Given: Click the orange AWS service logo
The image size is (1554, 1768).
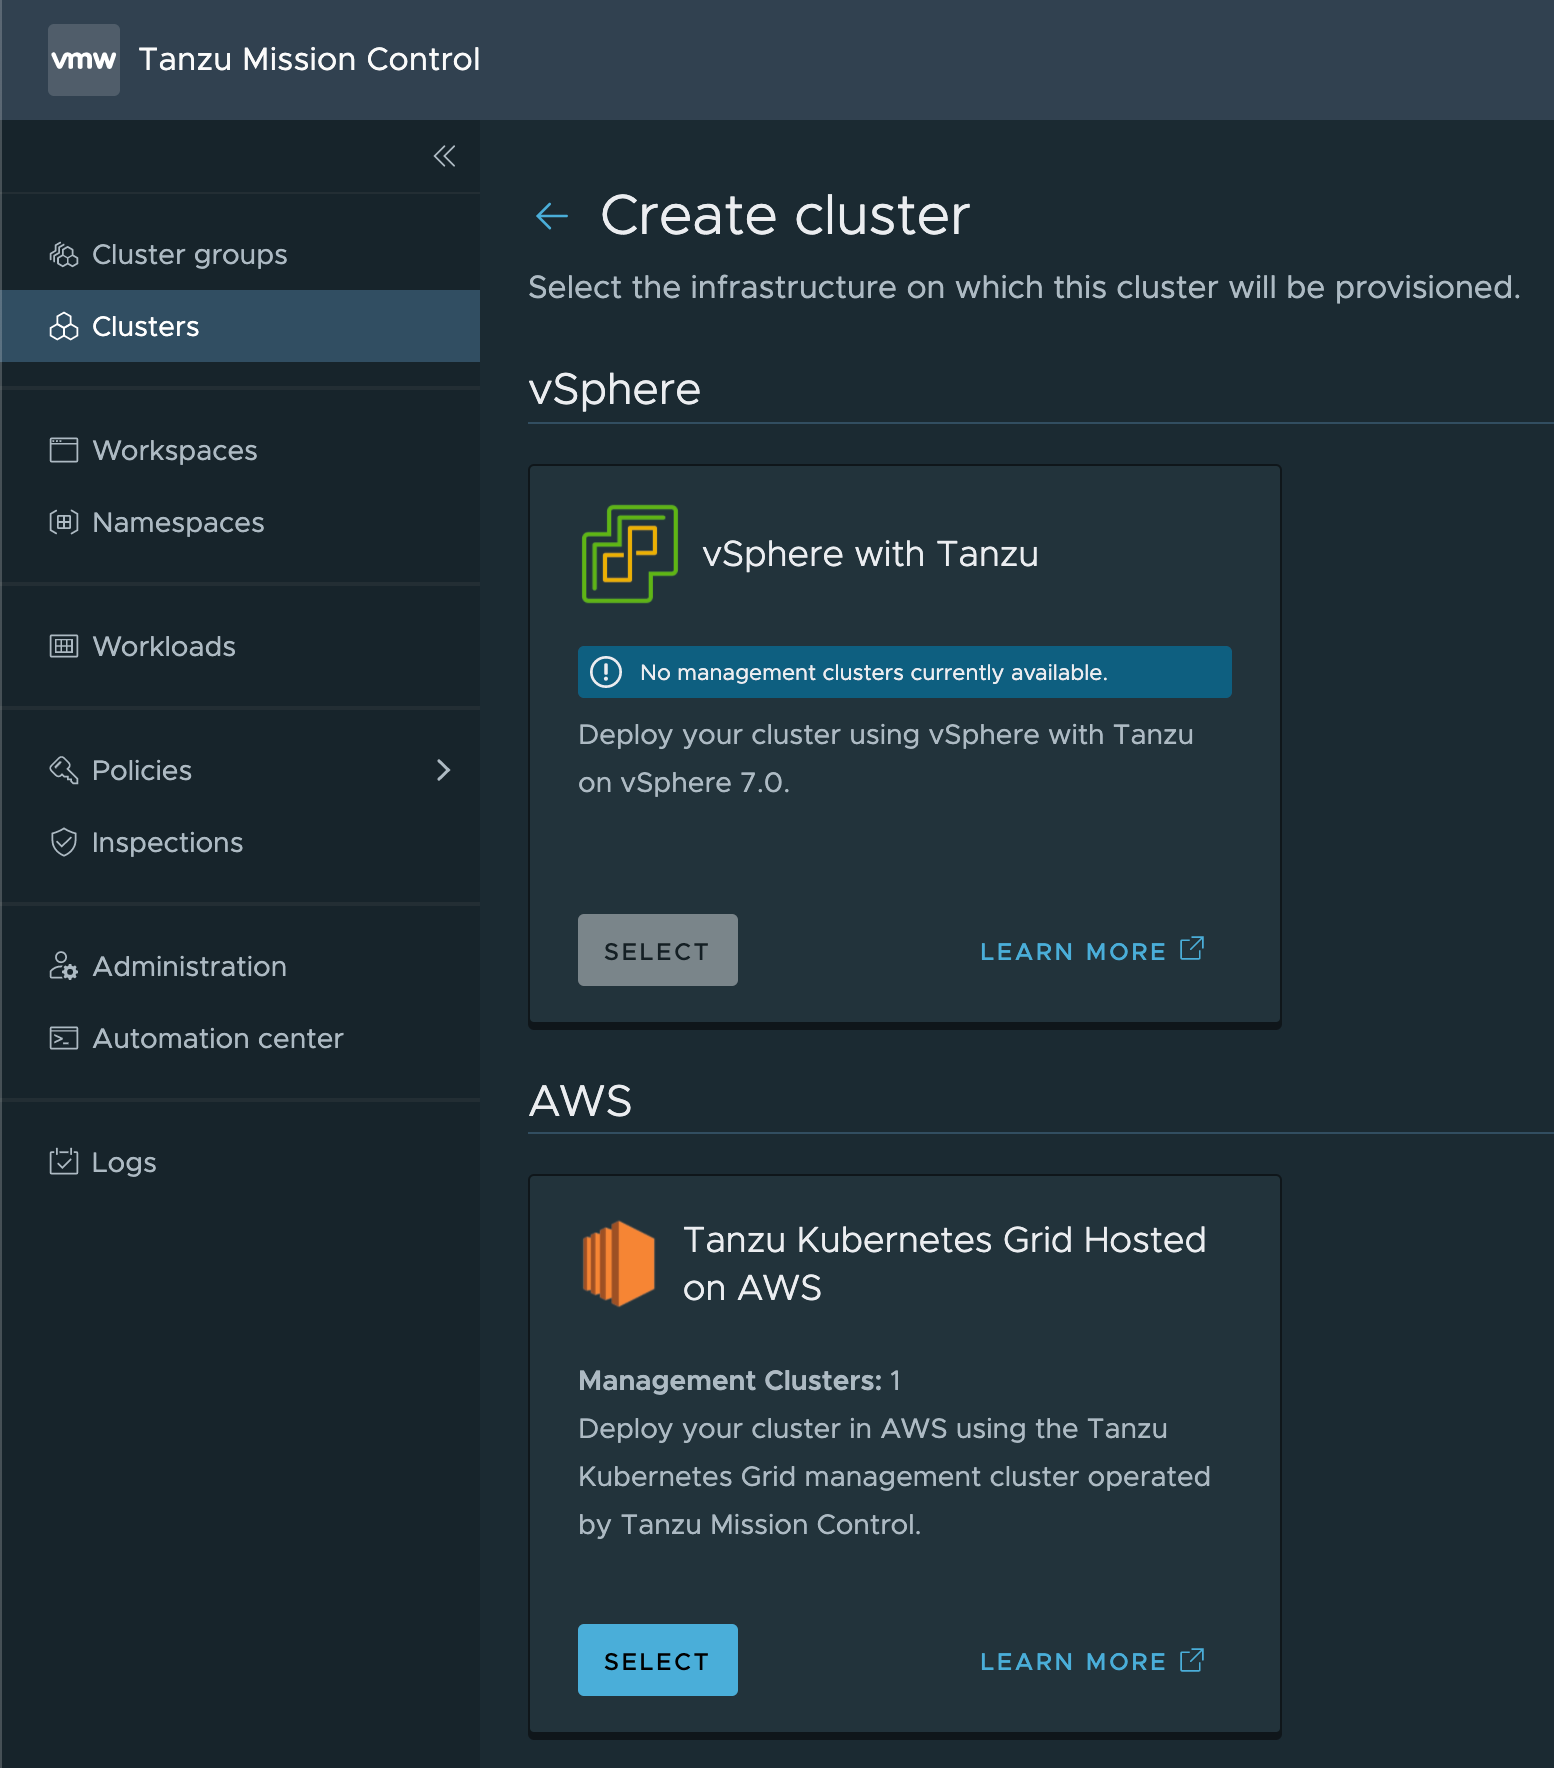Looking at the screenshot, I should point(619,1264).
